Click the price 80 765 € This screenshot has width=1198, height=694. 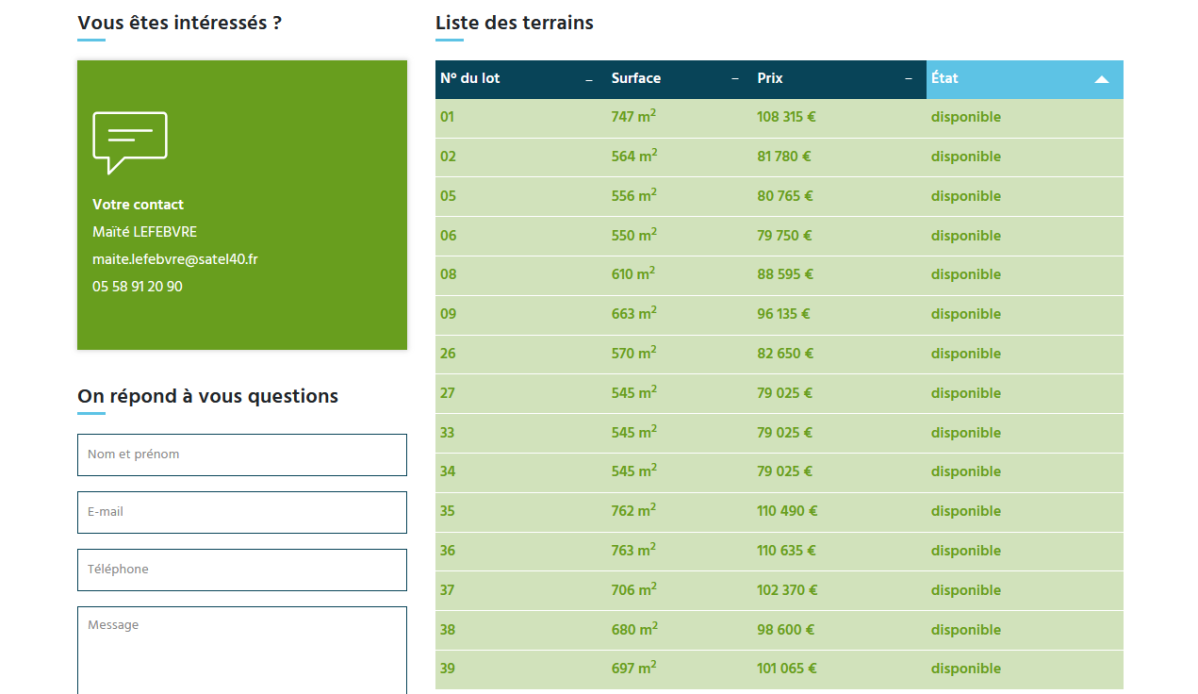(x=785, y=196)
